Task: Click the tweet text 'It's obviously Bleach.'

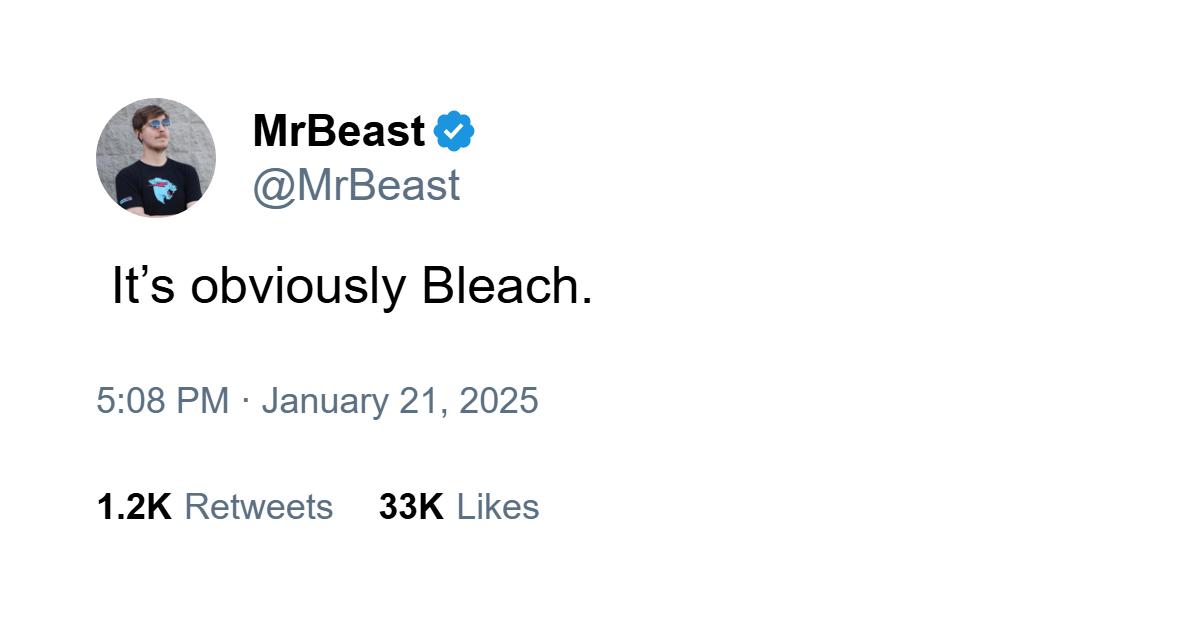Action: [352, 286]
